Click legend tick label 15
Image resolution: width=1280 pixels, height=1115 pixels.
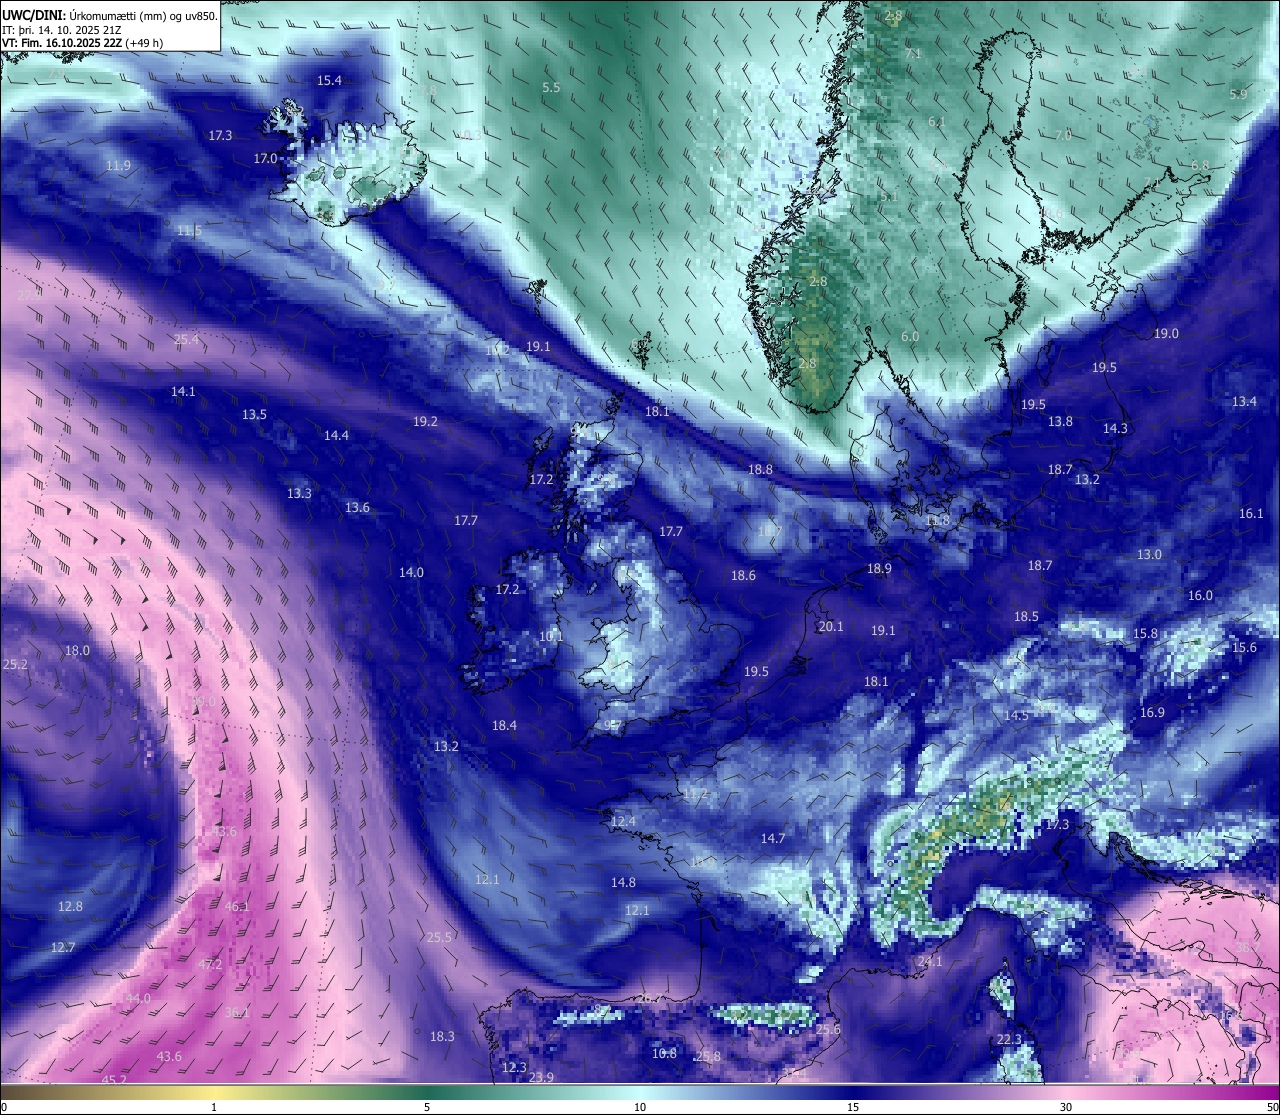click(853, 1107)
